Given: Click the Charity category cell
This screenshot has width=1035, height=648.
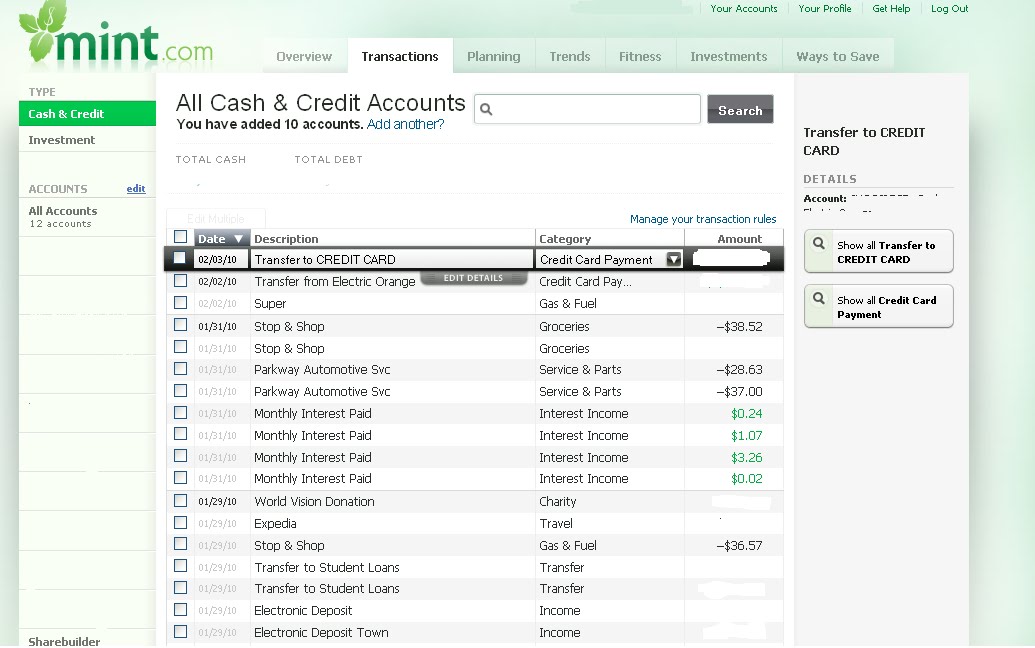Looking at the screenshot, I should pyautogui.click(x=558, y=502).
